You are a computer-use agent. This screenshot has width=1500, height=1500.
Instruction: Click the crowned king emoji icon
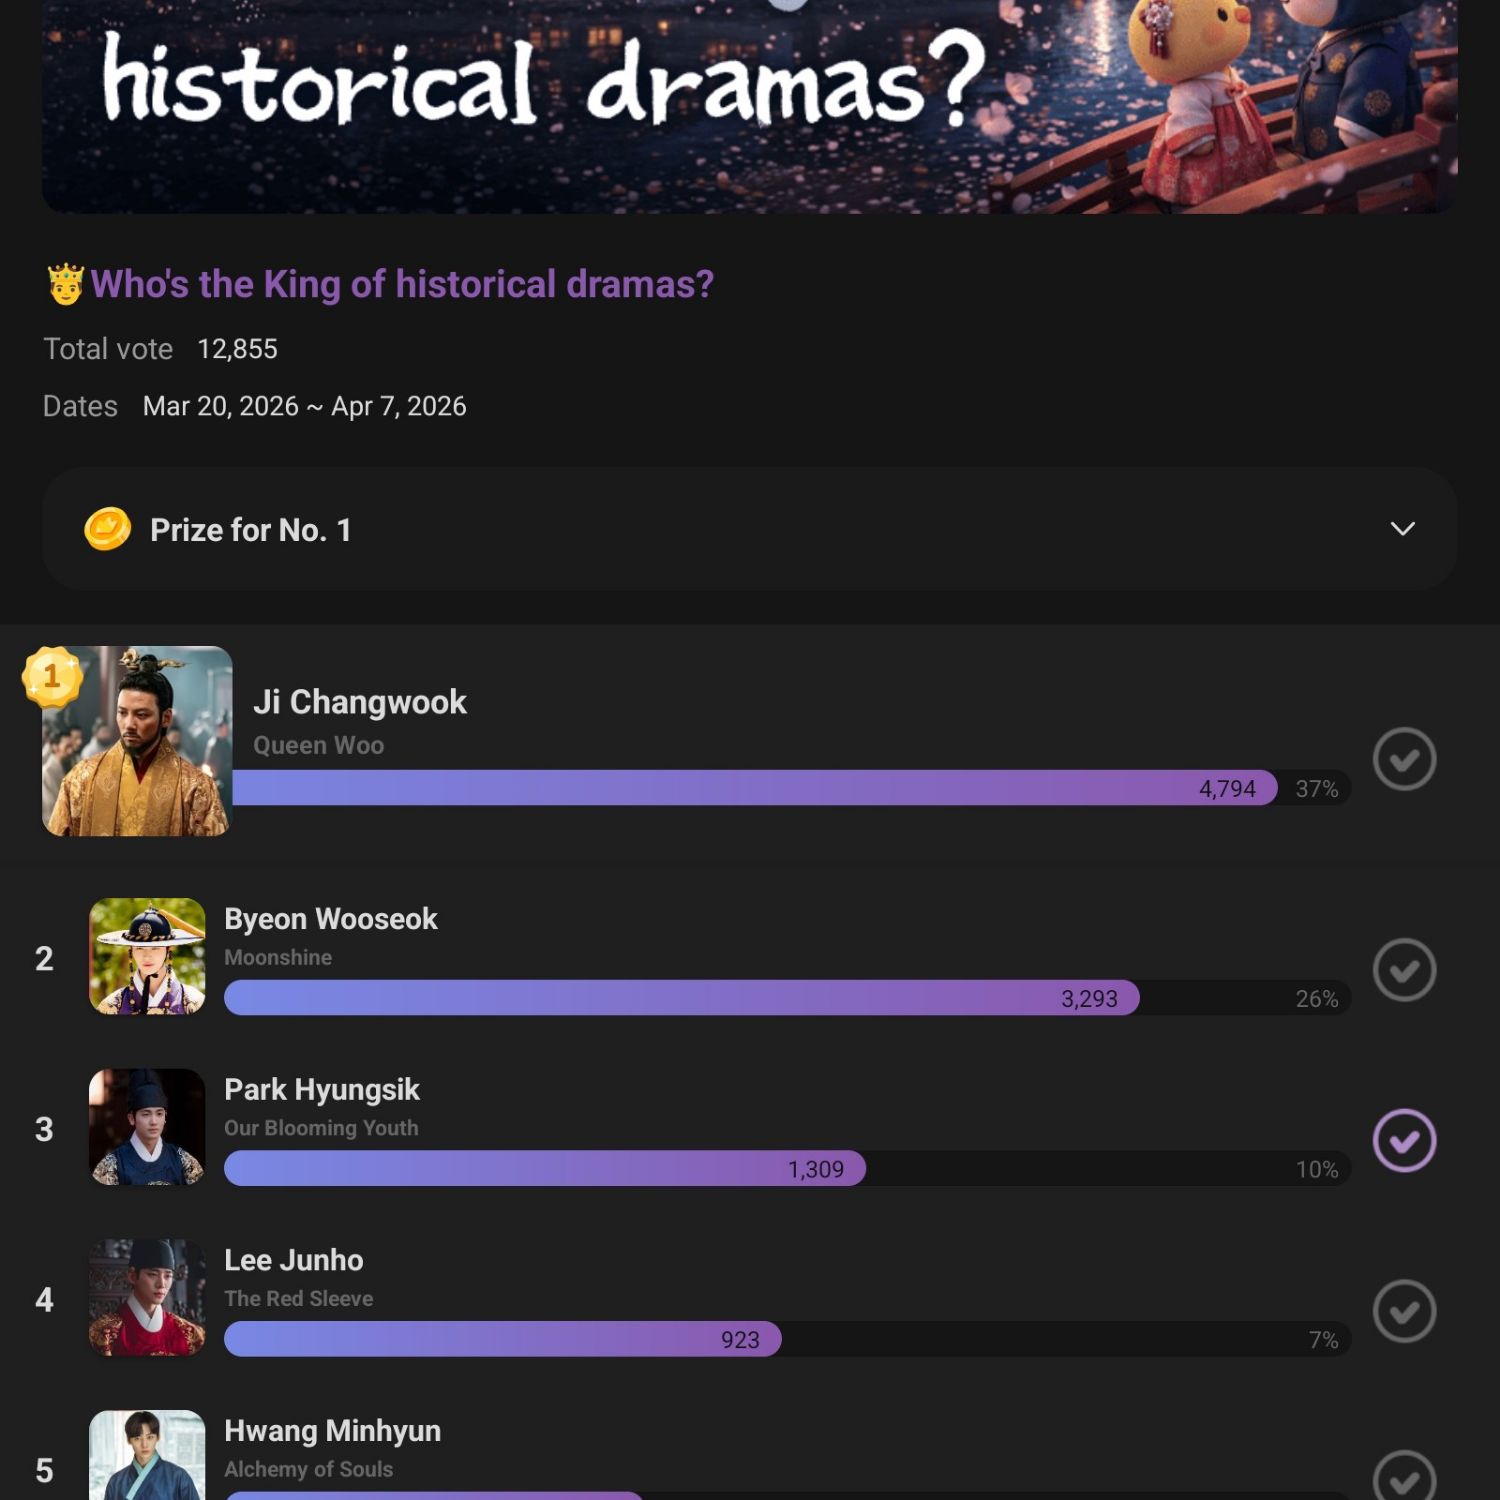coord(66,284)
